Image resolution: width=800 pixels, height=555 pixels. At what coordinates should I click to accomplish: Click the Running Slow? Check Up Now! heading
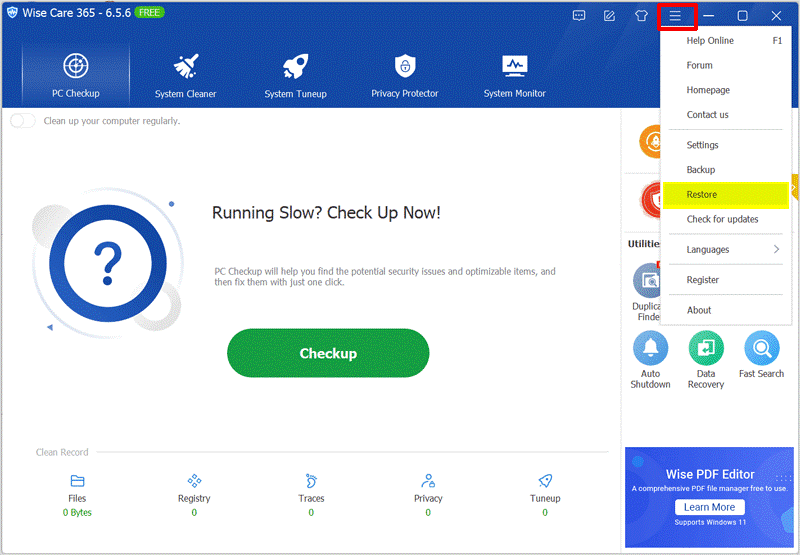click(326, 213)
